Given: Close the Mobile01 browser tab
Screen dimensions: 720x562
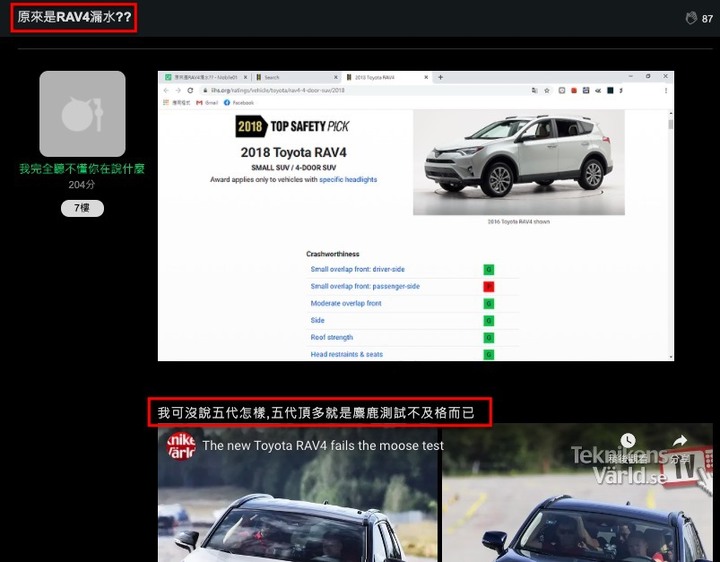Looking at the screenshot, I should pyautogui.click(x=245, y=77).
